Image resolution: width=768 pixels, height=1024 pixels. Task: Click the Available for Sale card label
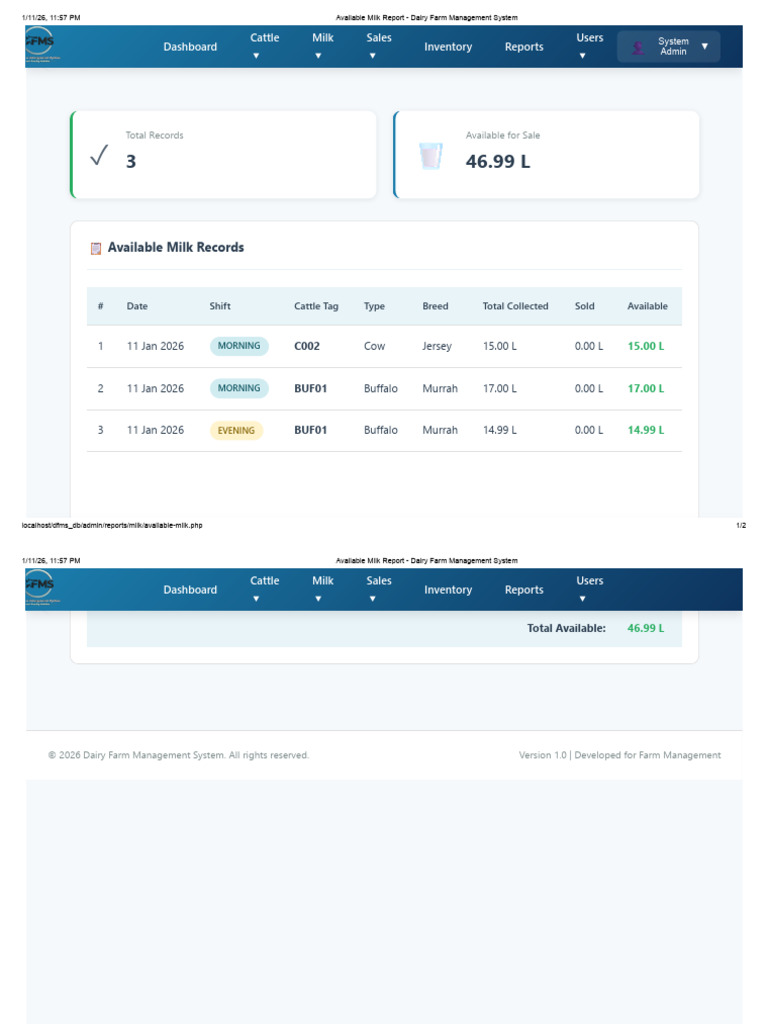coord(503,135)
